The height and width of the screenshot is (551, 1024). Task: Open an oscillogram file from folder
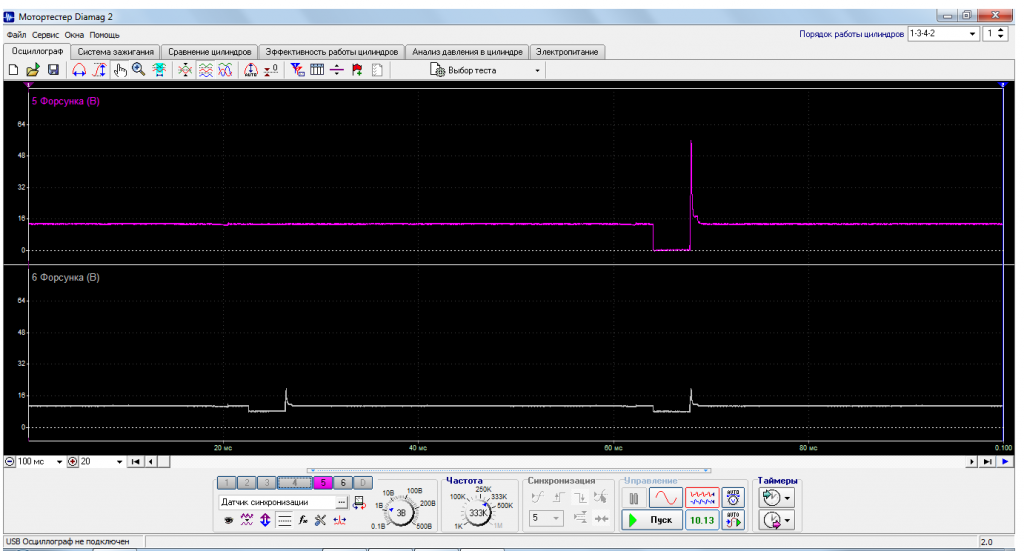(33, 70)
